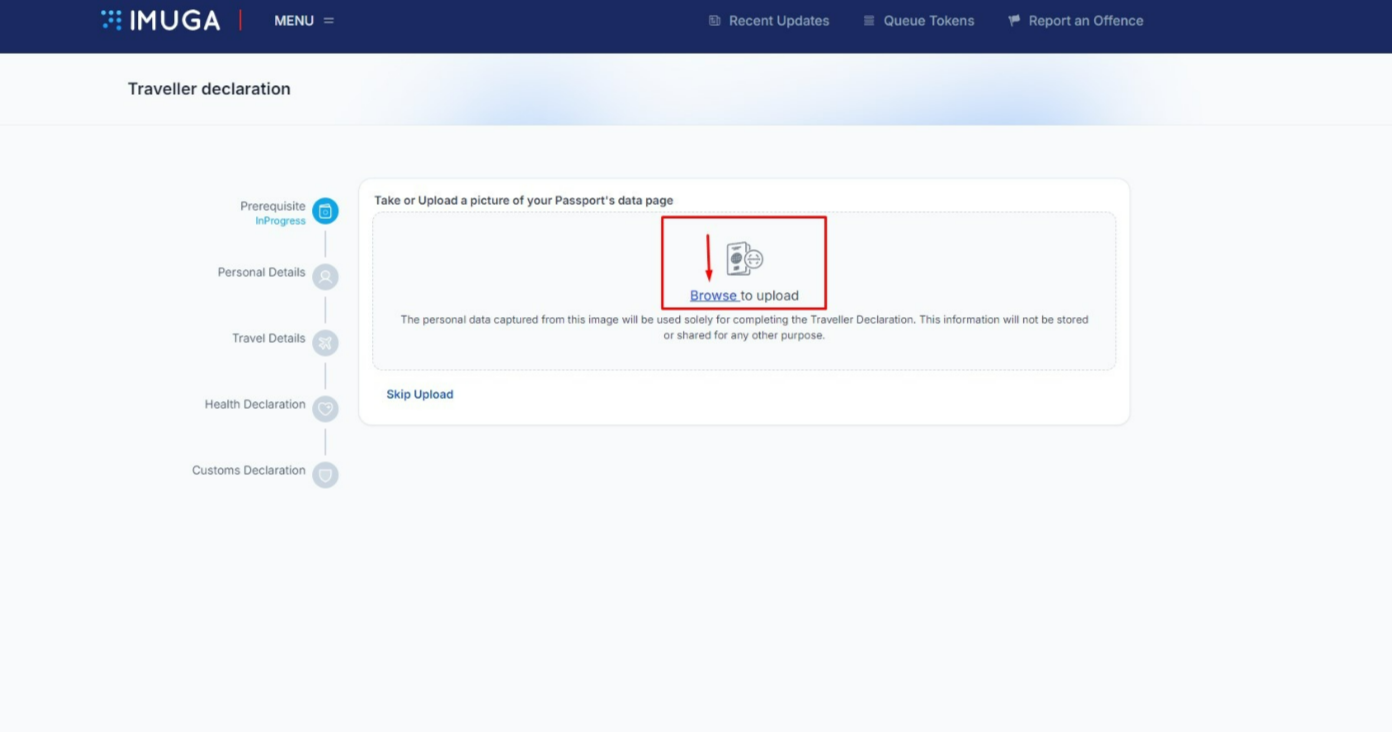Open Report an Offence
The image size is (1392, 732).
tap(1075, 21)
